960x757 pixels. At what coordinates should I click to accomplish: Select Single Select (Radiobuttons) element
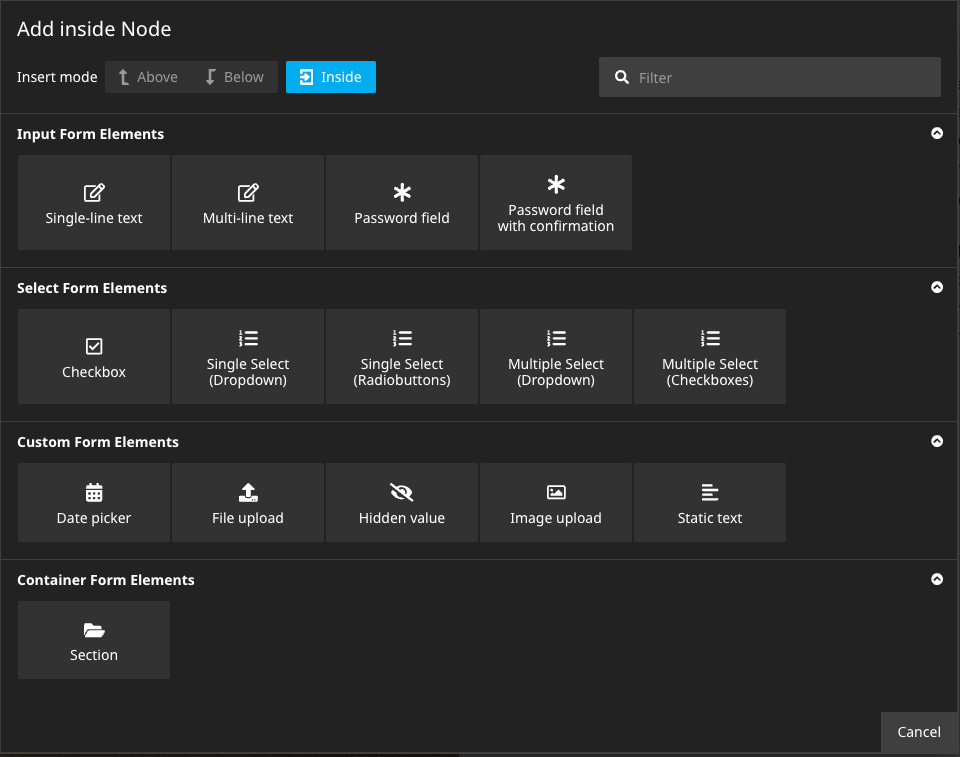point(401,356)
